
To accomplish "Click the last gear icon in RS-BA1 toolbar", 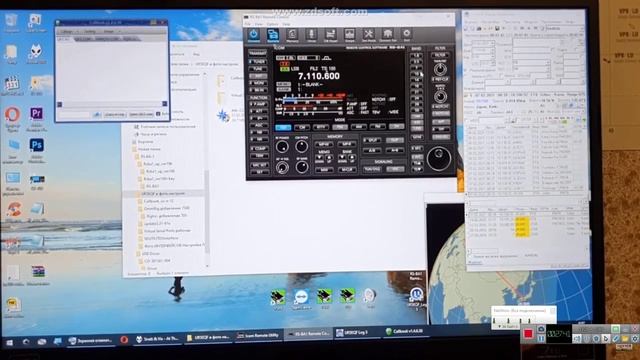I will (407, 35).
